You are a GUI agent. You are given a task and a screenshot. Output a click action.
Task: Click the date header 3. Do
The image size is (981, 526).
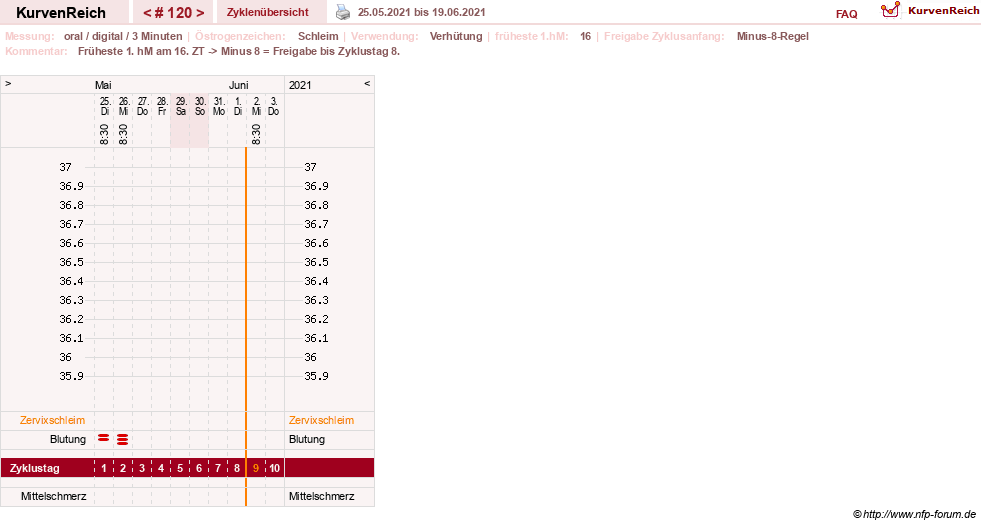coord(273,106)
